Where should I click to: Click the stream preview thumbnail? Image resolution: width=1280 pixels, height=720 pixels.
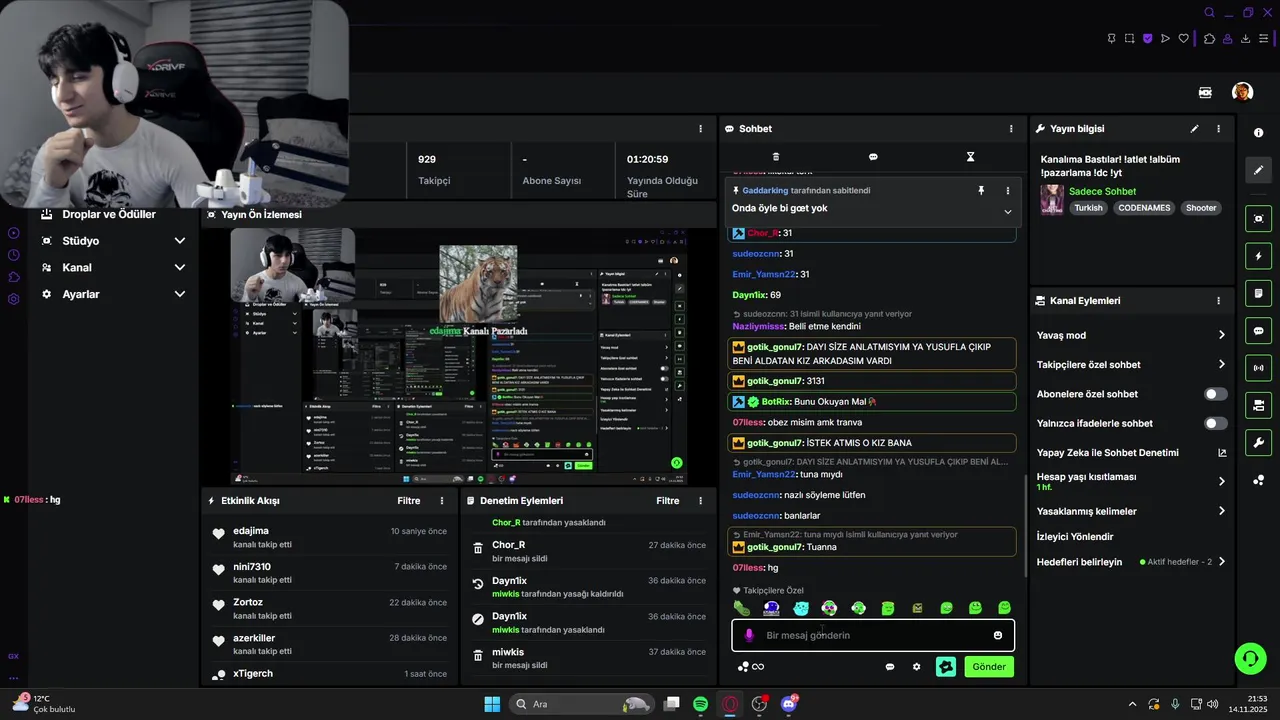click(459, 357)
